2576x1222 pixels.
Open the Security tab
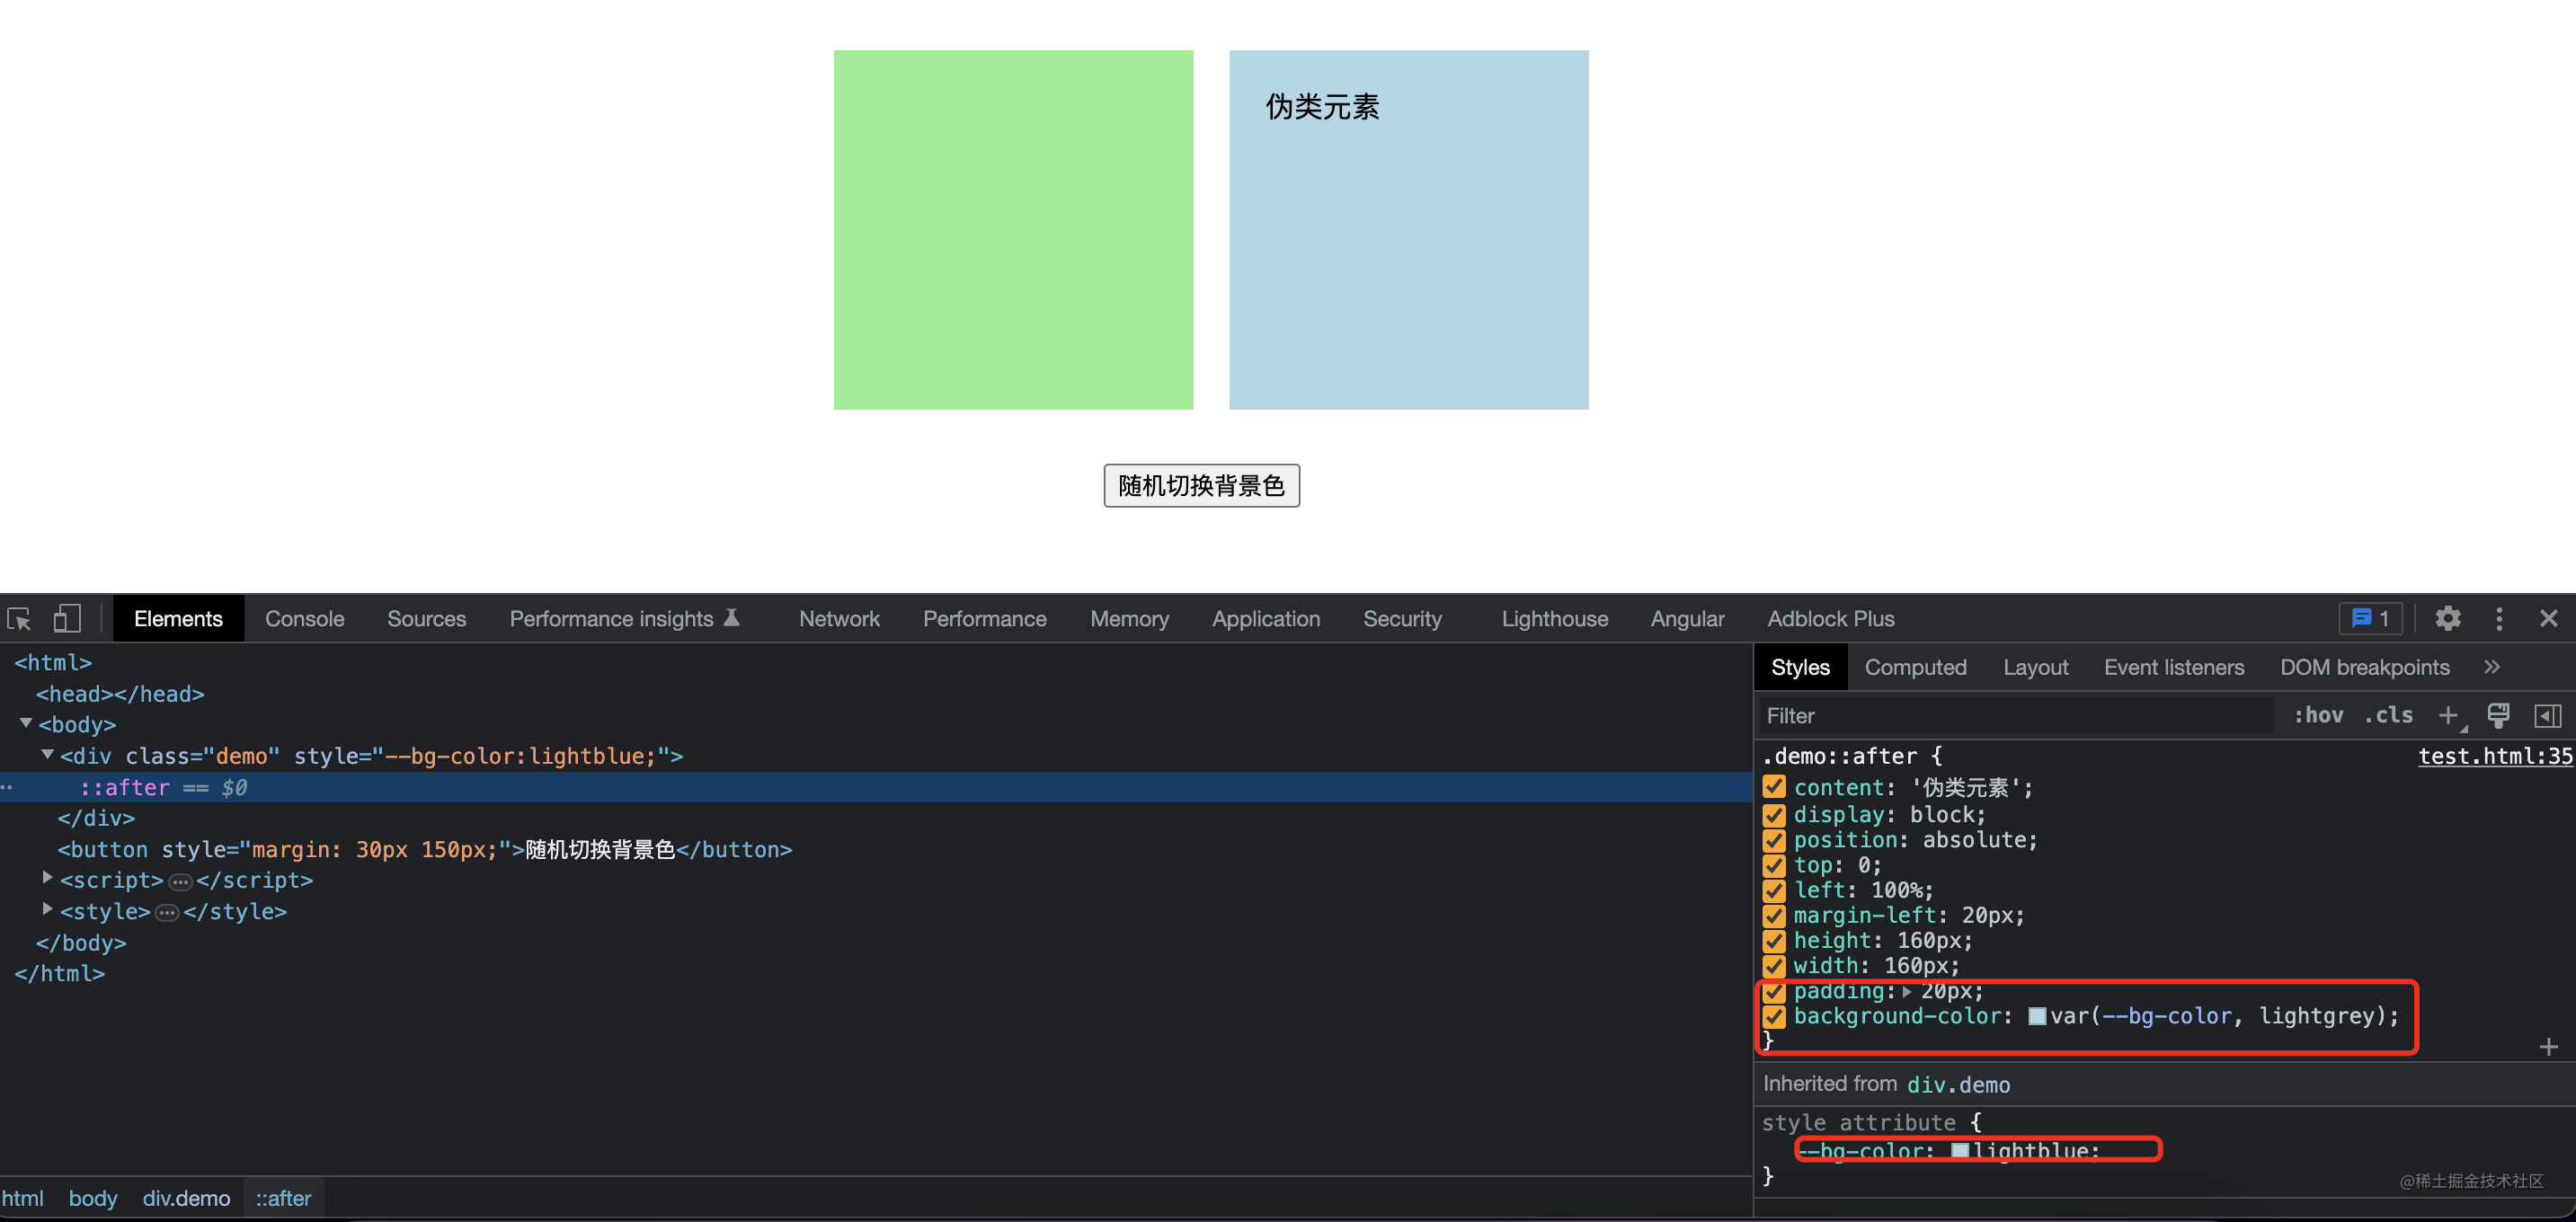click(1402, 619)
